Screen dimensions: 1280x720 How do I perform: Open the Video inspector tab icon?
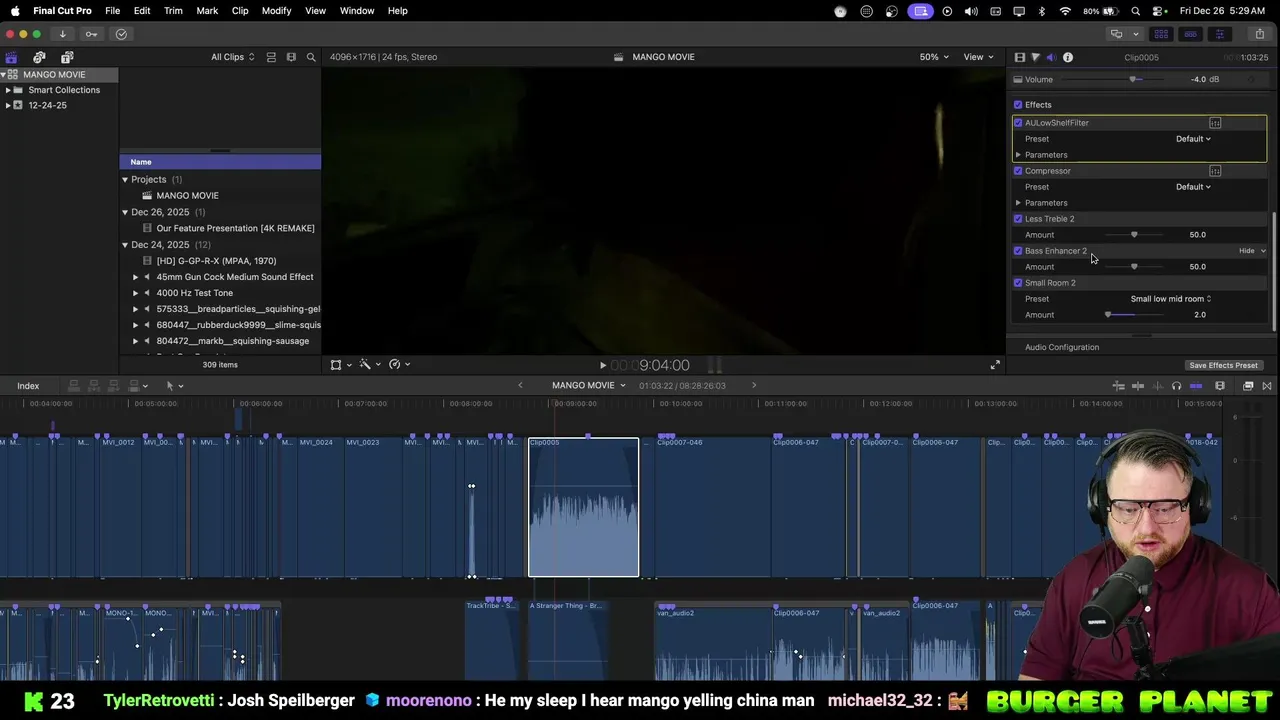pos(1020,57)
